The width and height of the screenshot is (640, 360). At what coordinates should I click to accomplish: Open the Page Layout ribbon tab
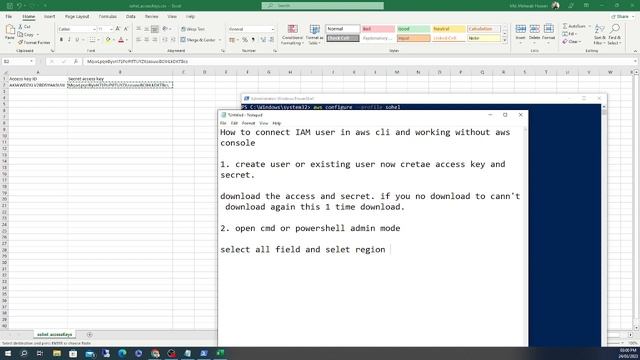tap(77, 17)
